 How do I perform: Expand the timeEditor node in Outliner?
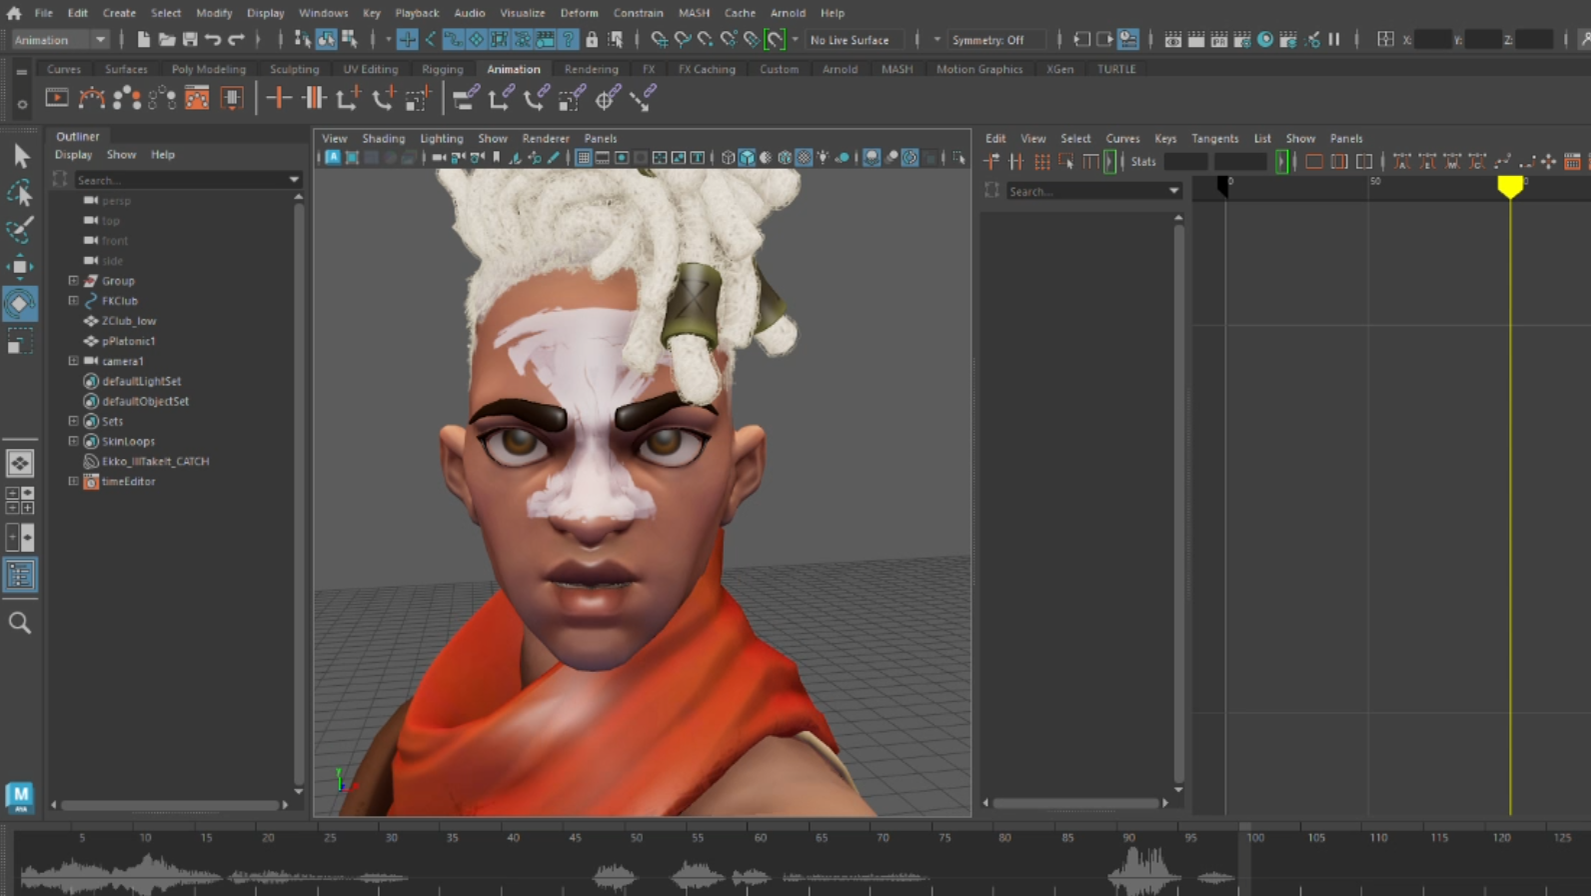pos(73,481)
